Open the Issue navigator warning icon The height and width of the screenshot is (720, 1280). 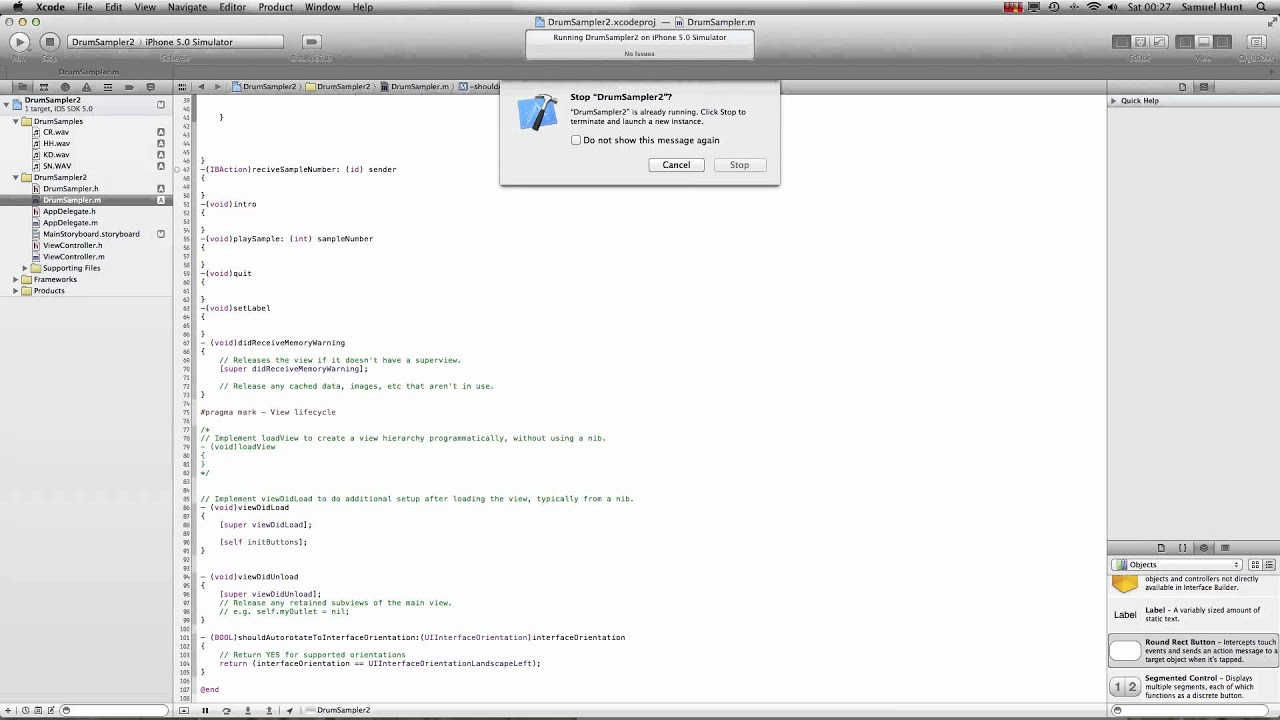click(87, 87)
